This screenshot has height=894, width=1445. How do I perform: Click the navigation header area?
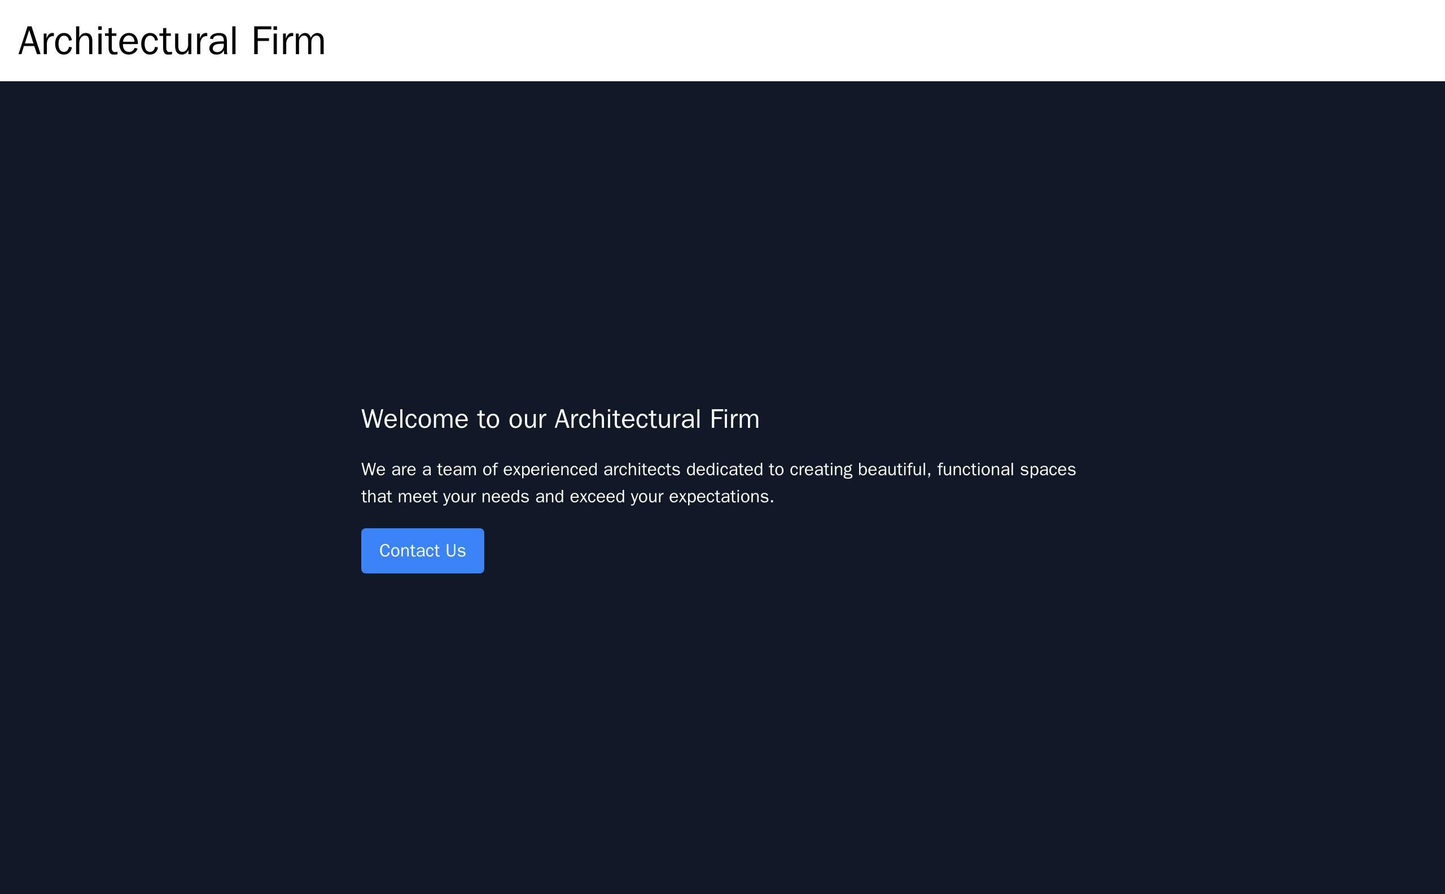coord(720,40)
